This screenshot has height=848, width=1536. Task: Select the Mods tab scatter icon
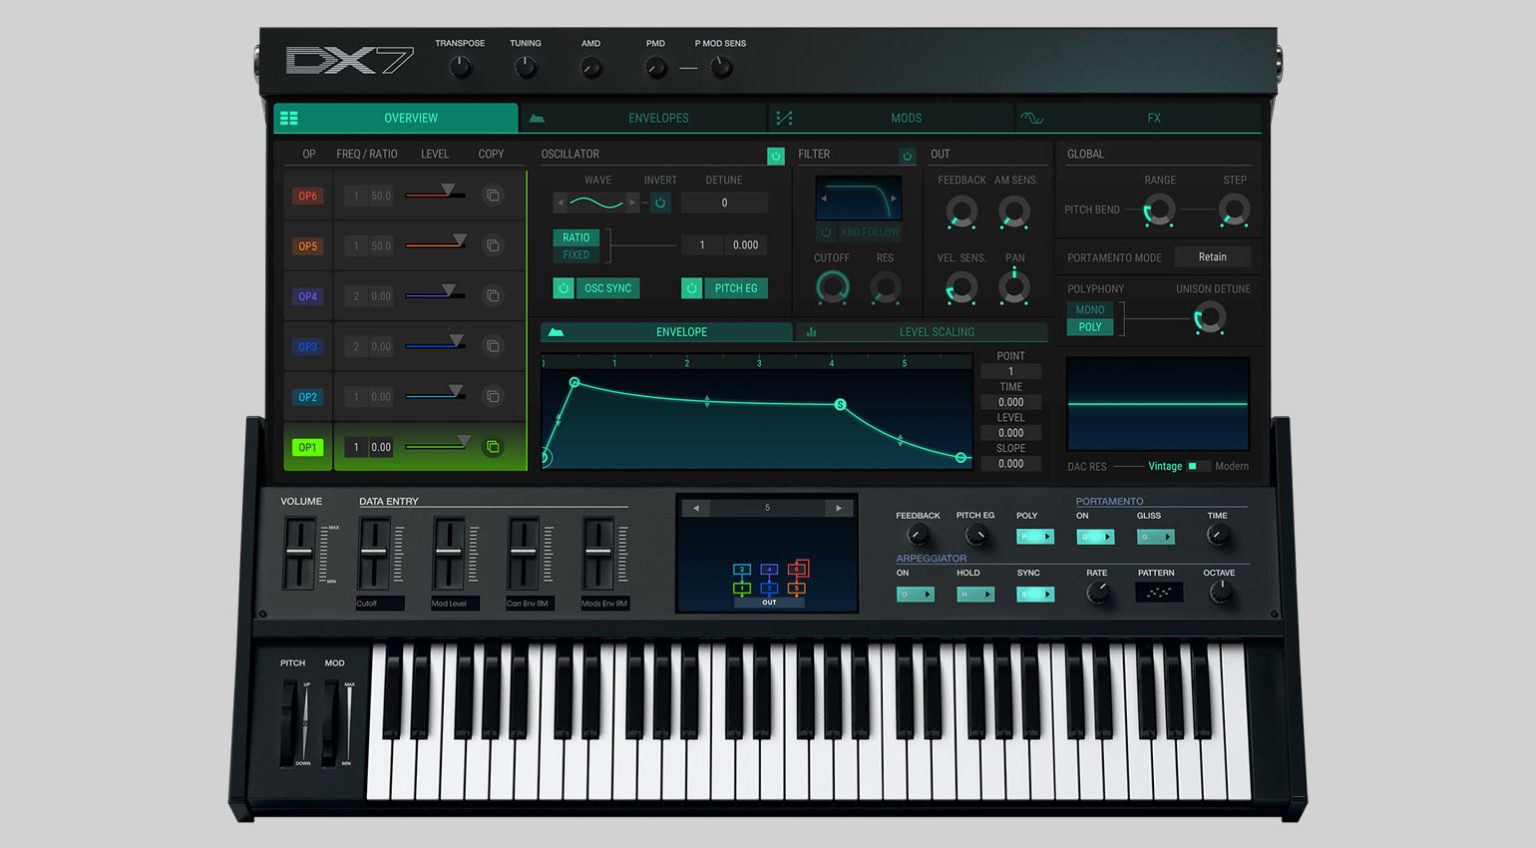pos(784,117)
